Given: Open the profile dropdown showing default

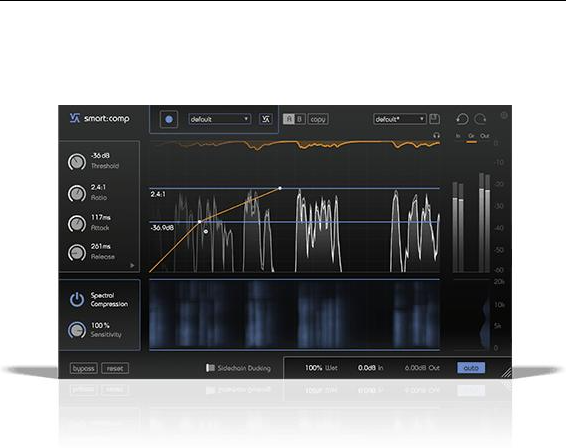Looking at the screenshot, I should (x=219, y=119).
